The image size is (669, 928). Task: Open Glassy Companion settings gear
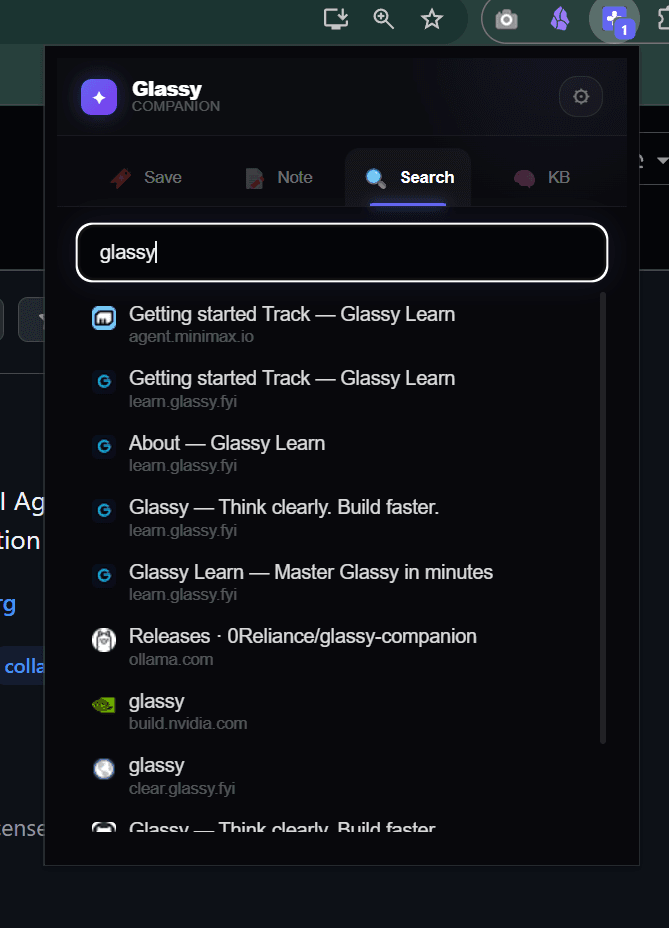point(581,96)
